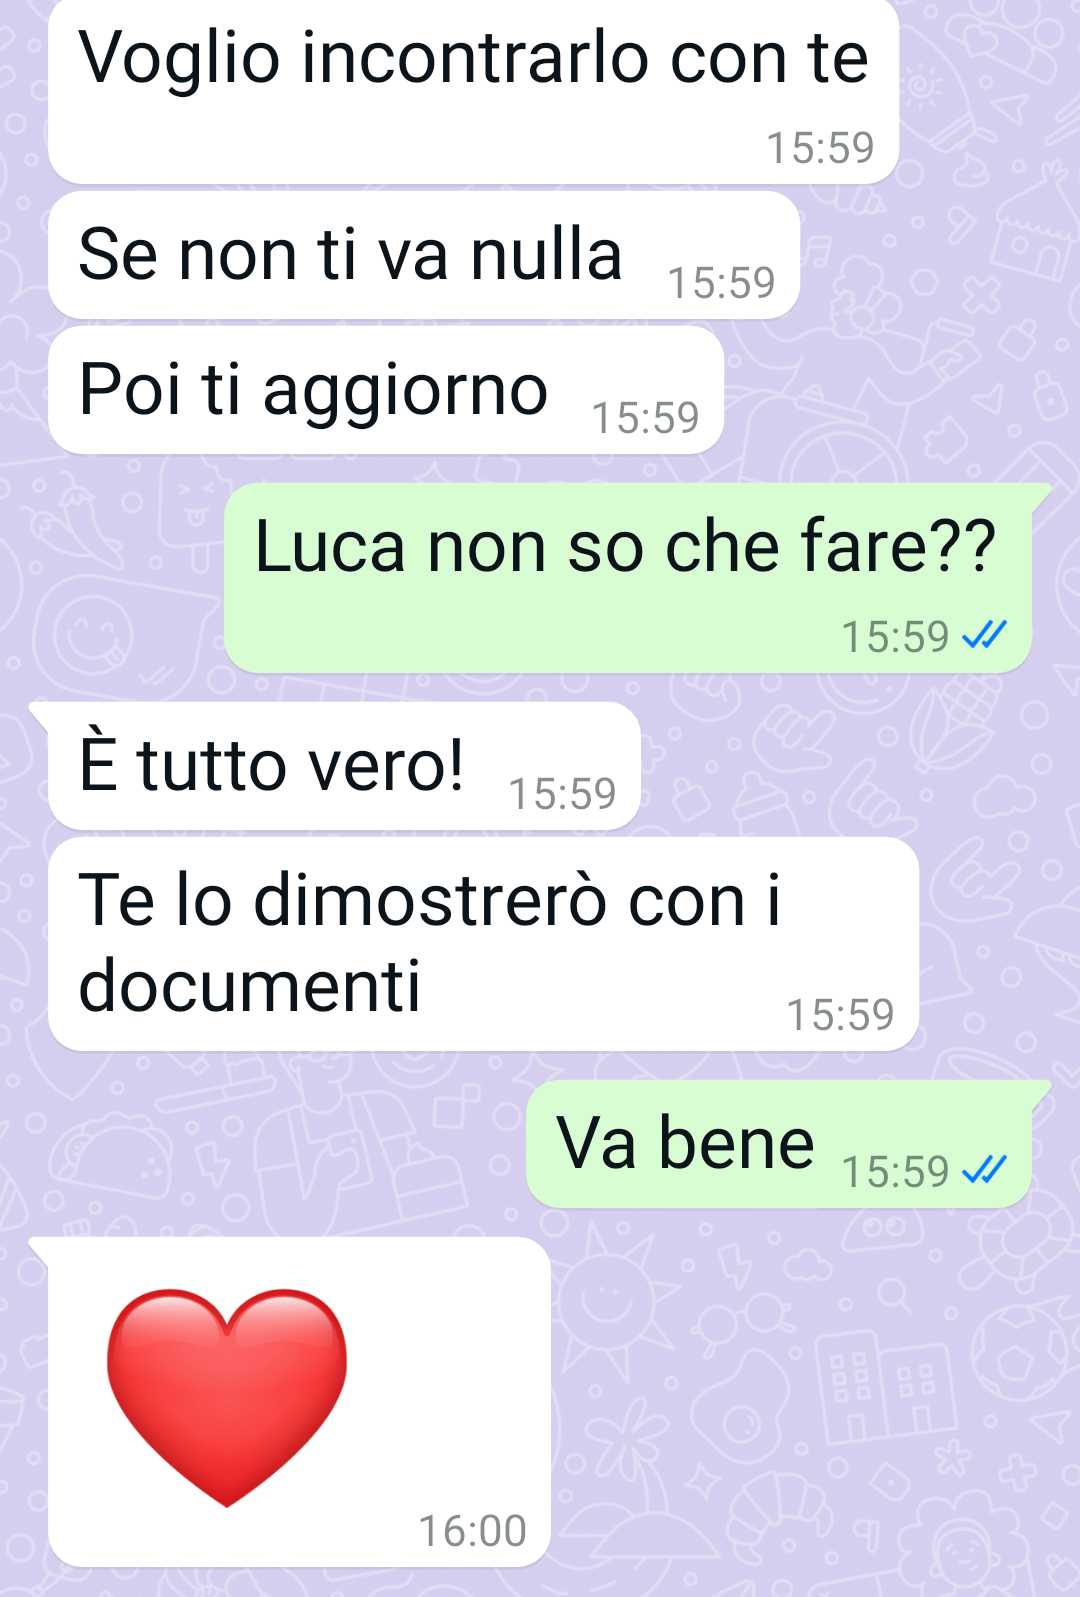Tap the word "documenti" in the message
The width and height of the screenshot is (1080, 1597).
point(249,986)
